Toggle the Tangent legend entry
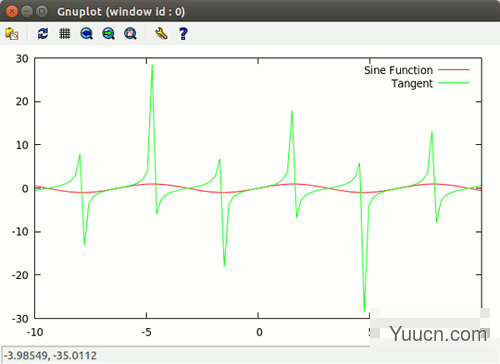 click(412, 83)
